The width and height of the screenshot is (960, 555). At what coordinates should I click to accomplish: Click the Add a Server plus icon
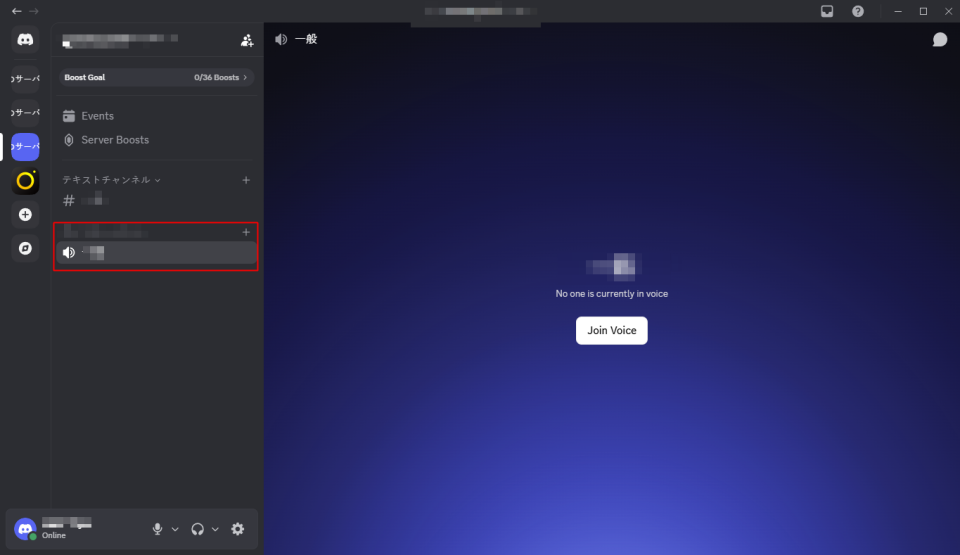click(25, 214)
